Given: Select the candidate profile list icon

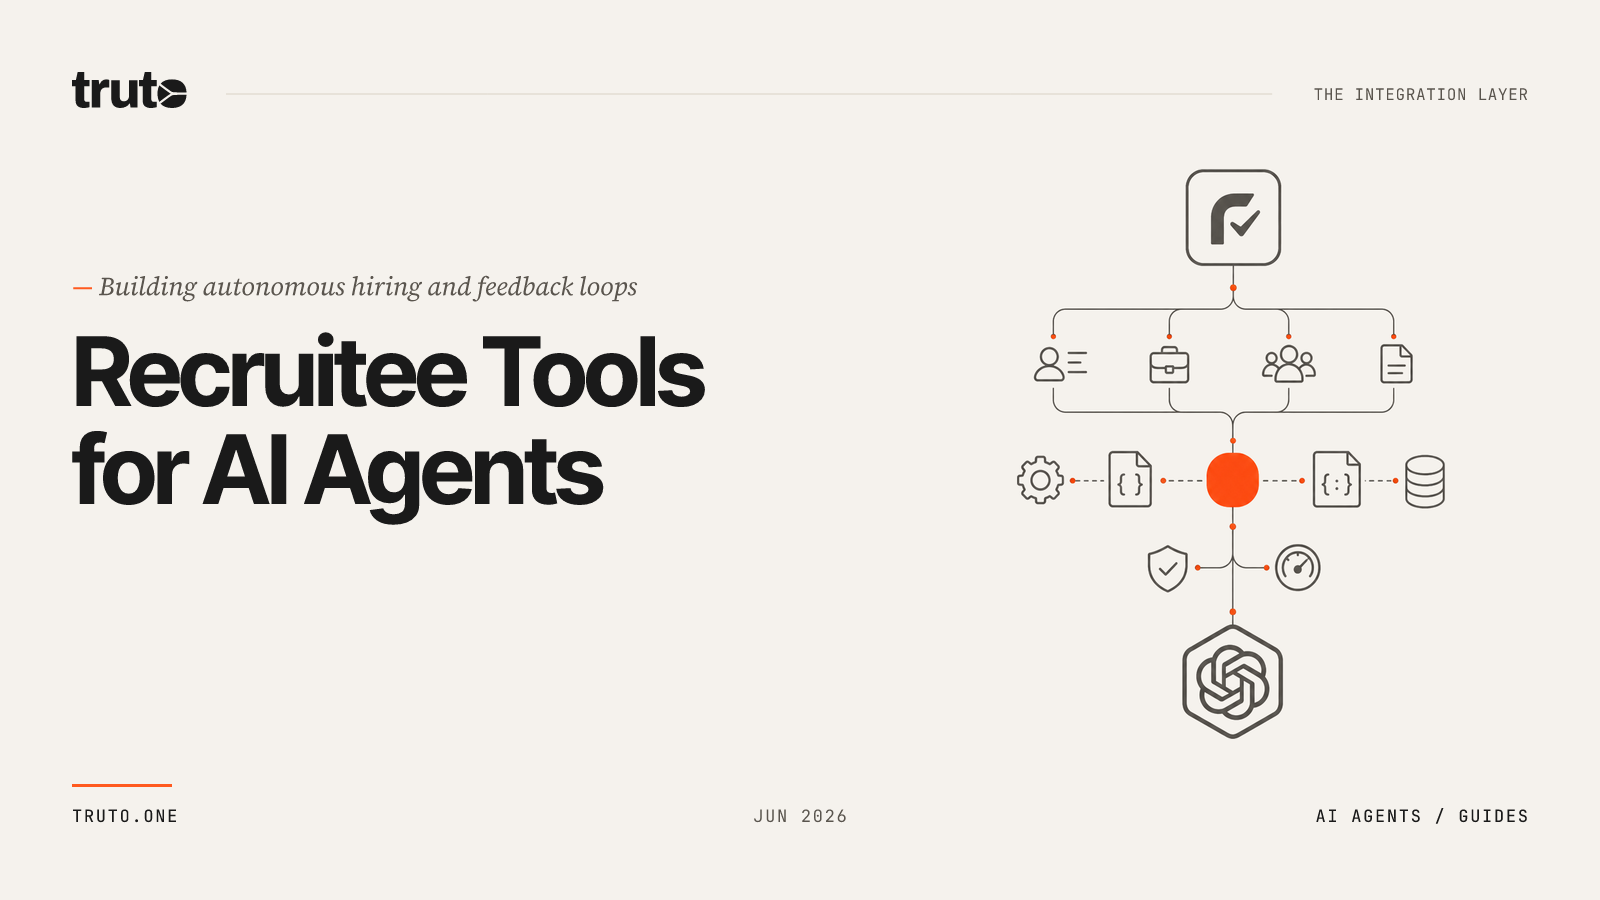Looking at the screenshot, I should pos(1060,364).
